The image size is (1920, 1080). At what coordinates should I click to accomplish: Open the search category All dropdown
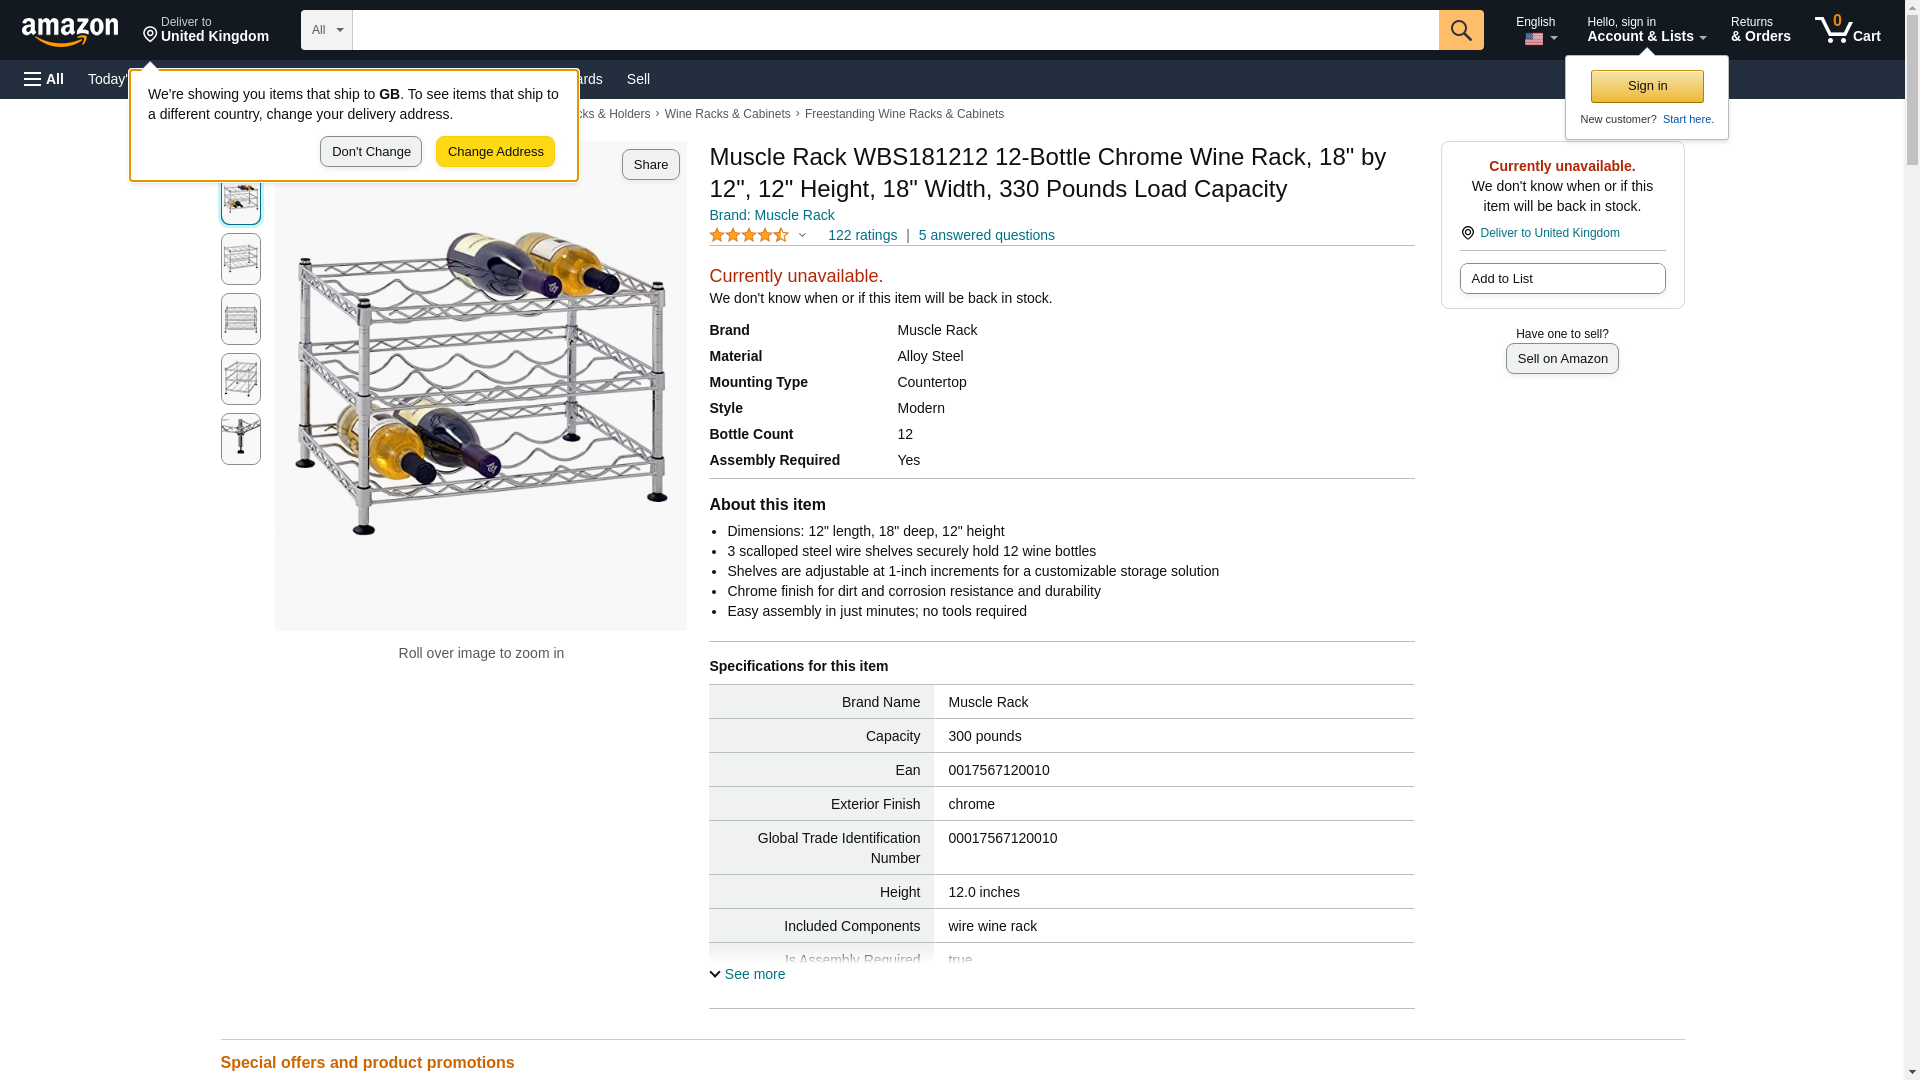[326, 30]
